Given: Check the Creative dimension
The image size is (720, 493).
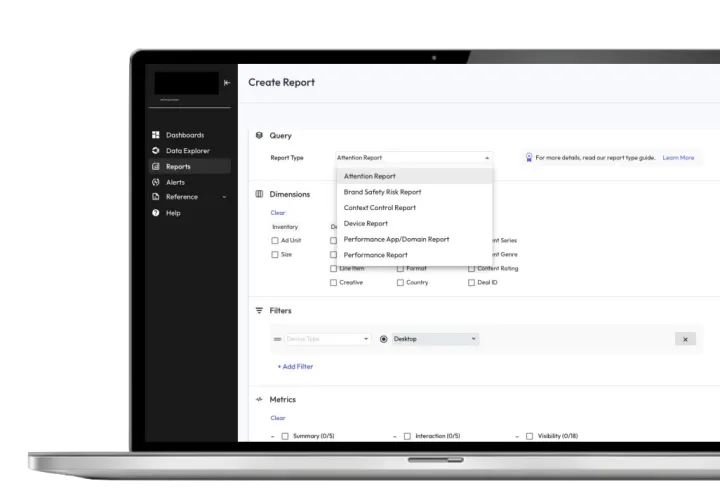Looking at the screenshot, I should click(333, 282).
